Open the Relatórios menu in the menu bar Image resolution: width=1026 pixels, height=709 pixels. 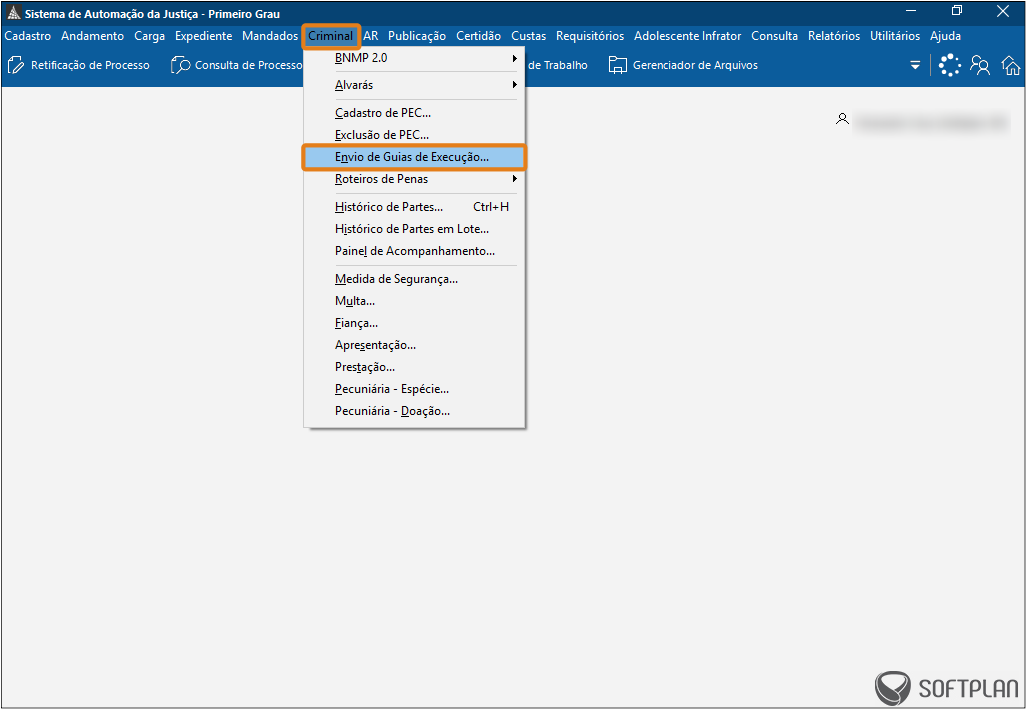pyautogui.click(x=834, y=36)
